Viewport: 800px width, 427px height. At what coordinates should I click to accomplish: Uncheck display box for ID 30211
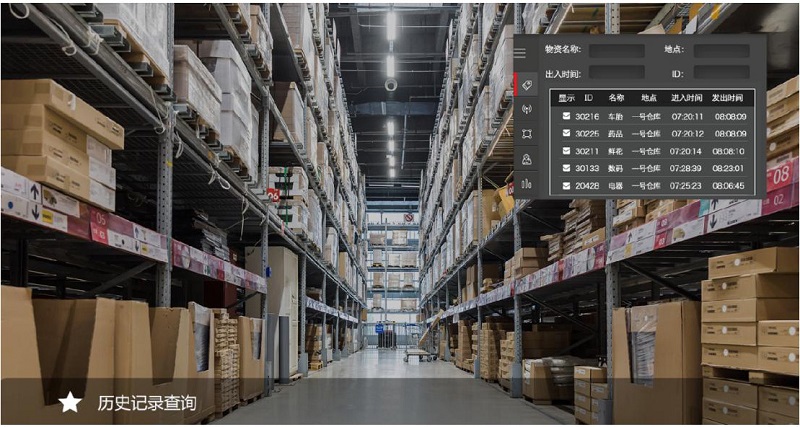566,151
